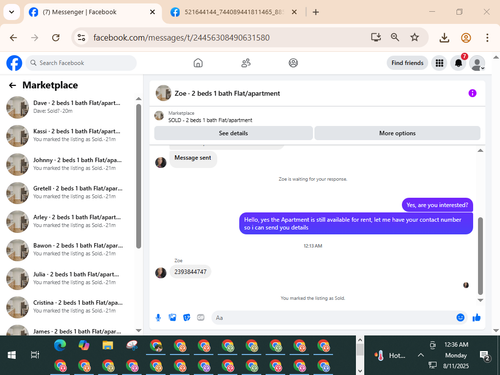Reload the page

[56, 38]
